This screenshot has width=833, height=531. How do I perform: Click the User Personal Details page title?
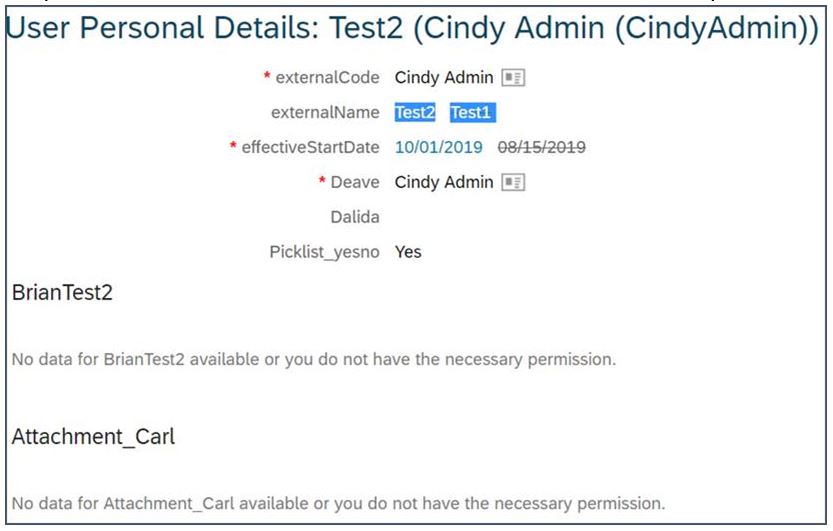[412, 28]
